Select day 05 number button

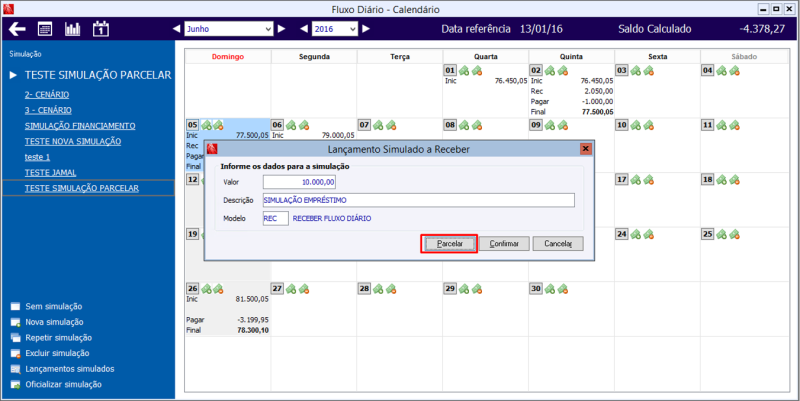coord(193,125)
